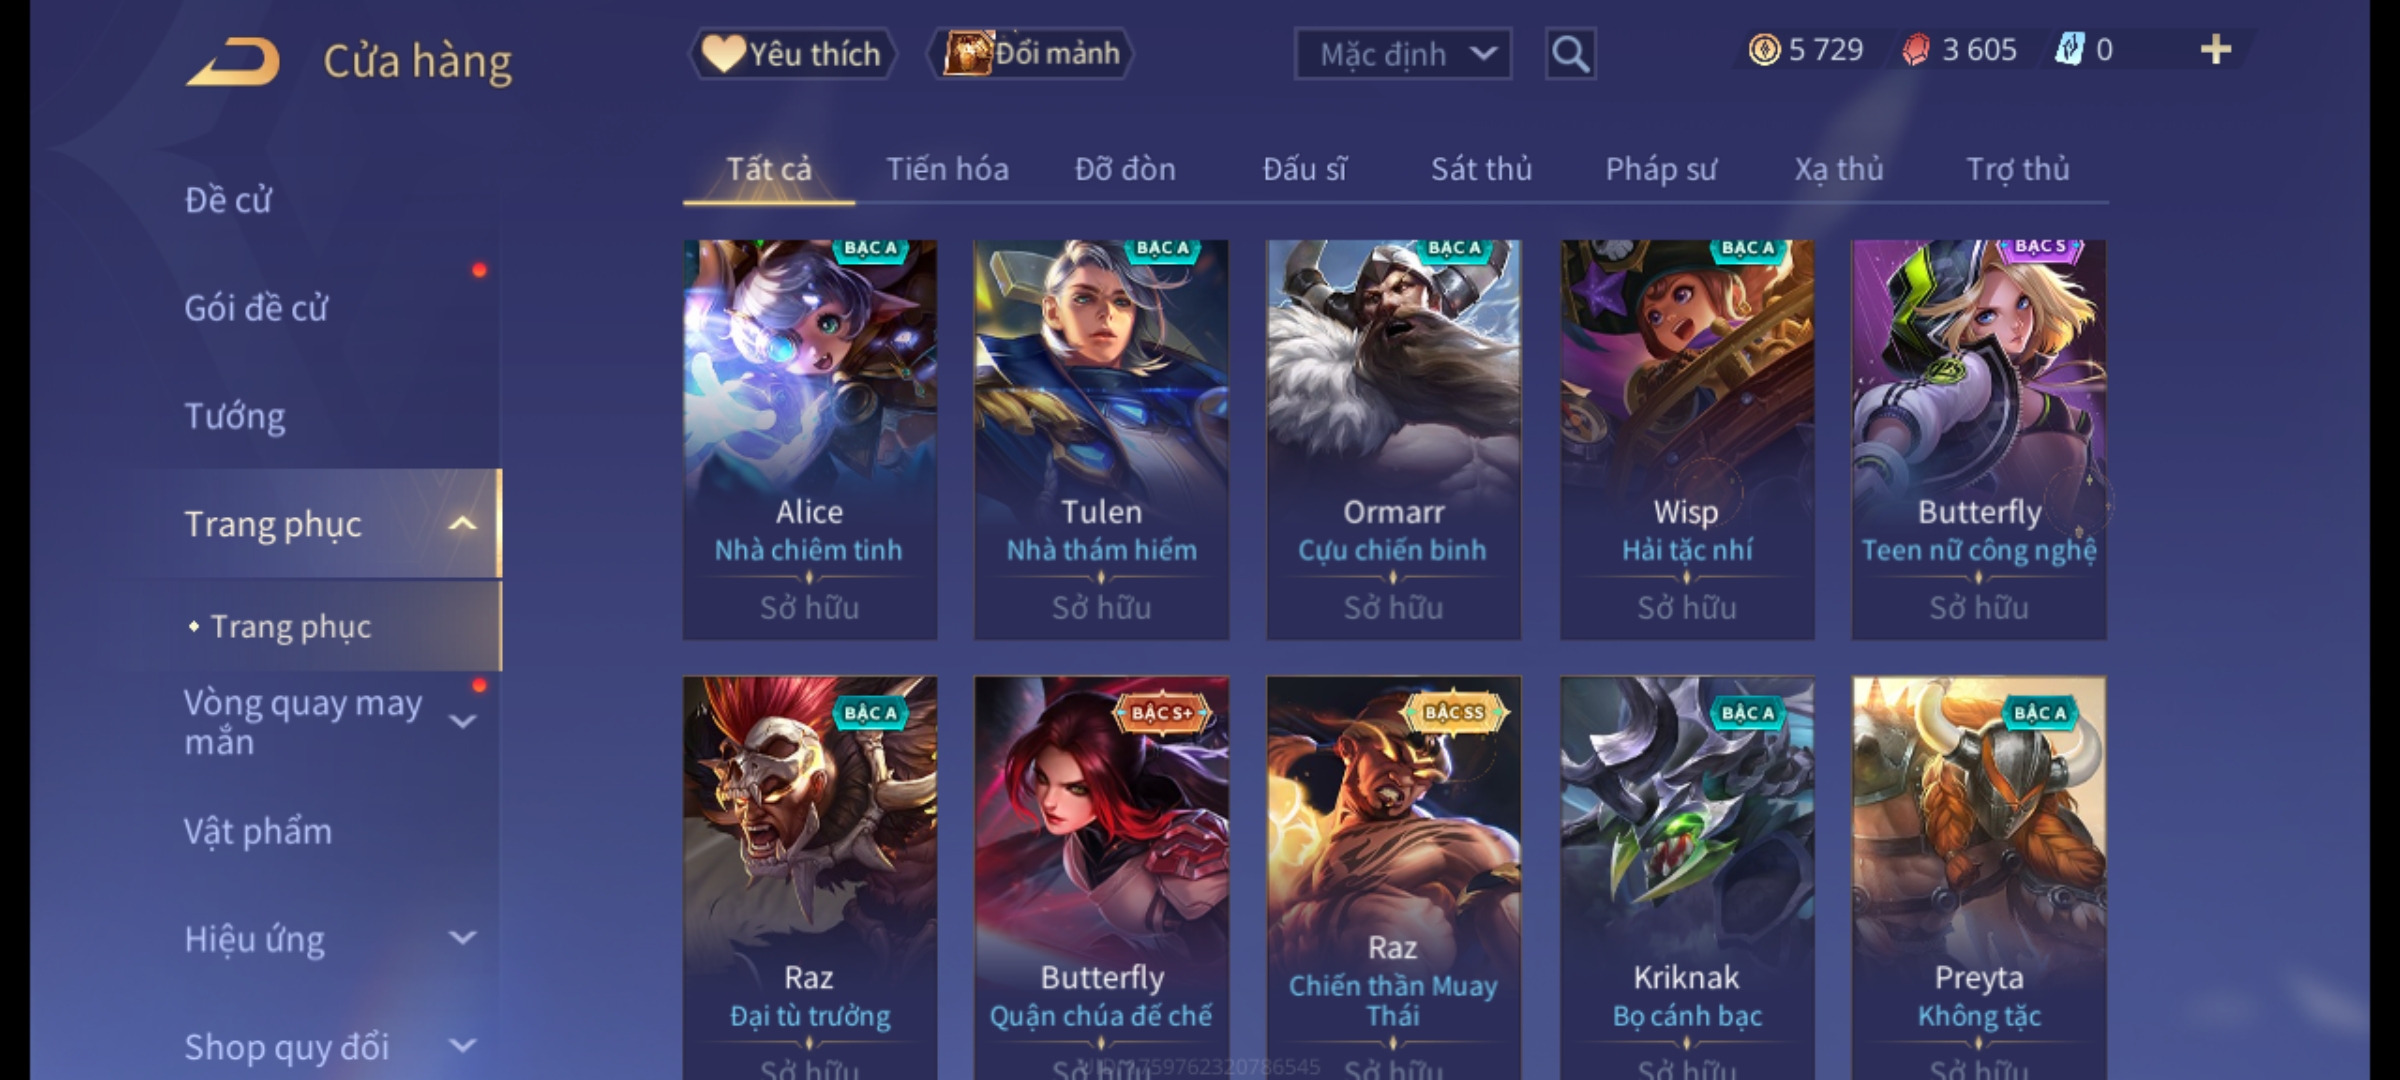
Task: Open the search magnifier icon
Action: pos(1570,54)
